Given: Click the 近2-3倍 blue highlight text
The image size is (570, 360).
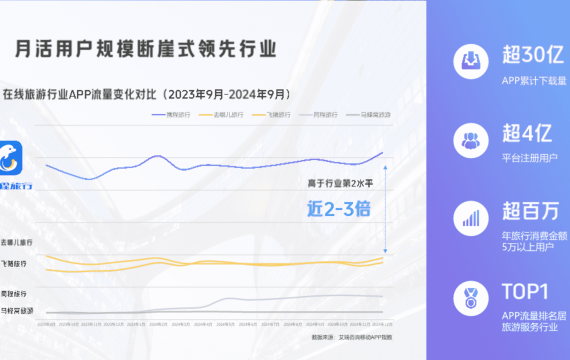Looking at the screenshot, I should 339,209.
